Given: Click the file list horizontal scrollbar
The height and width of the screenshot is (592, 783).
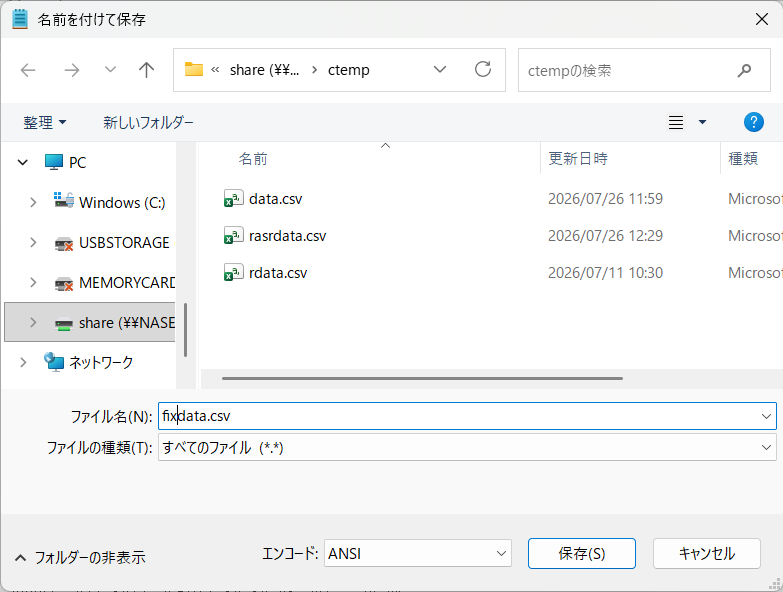Looking at the screenshot, I should (422, 378).
